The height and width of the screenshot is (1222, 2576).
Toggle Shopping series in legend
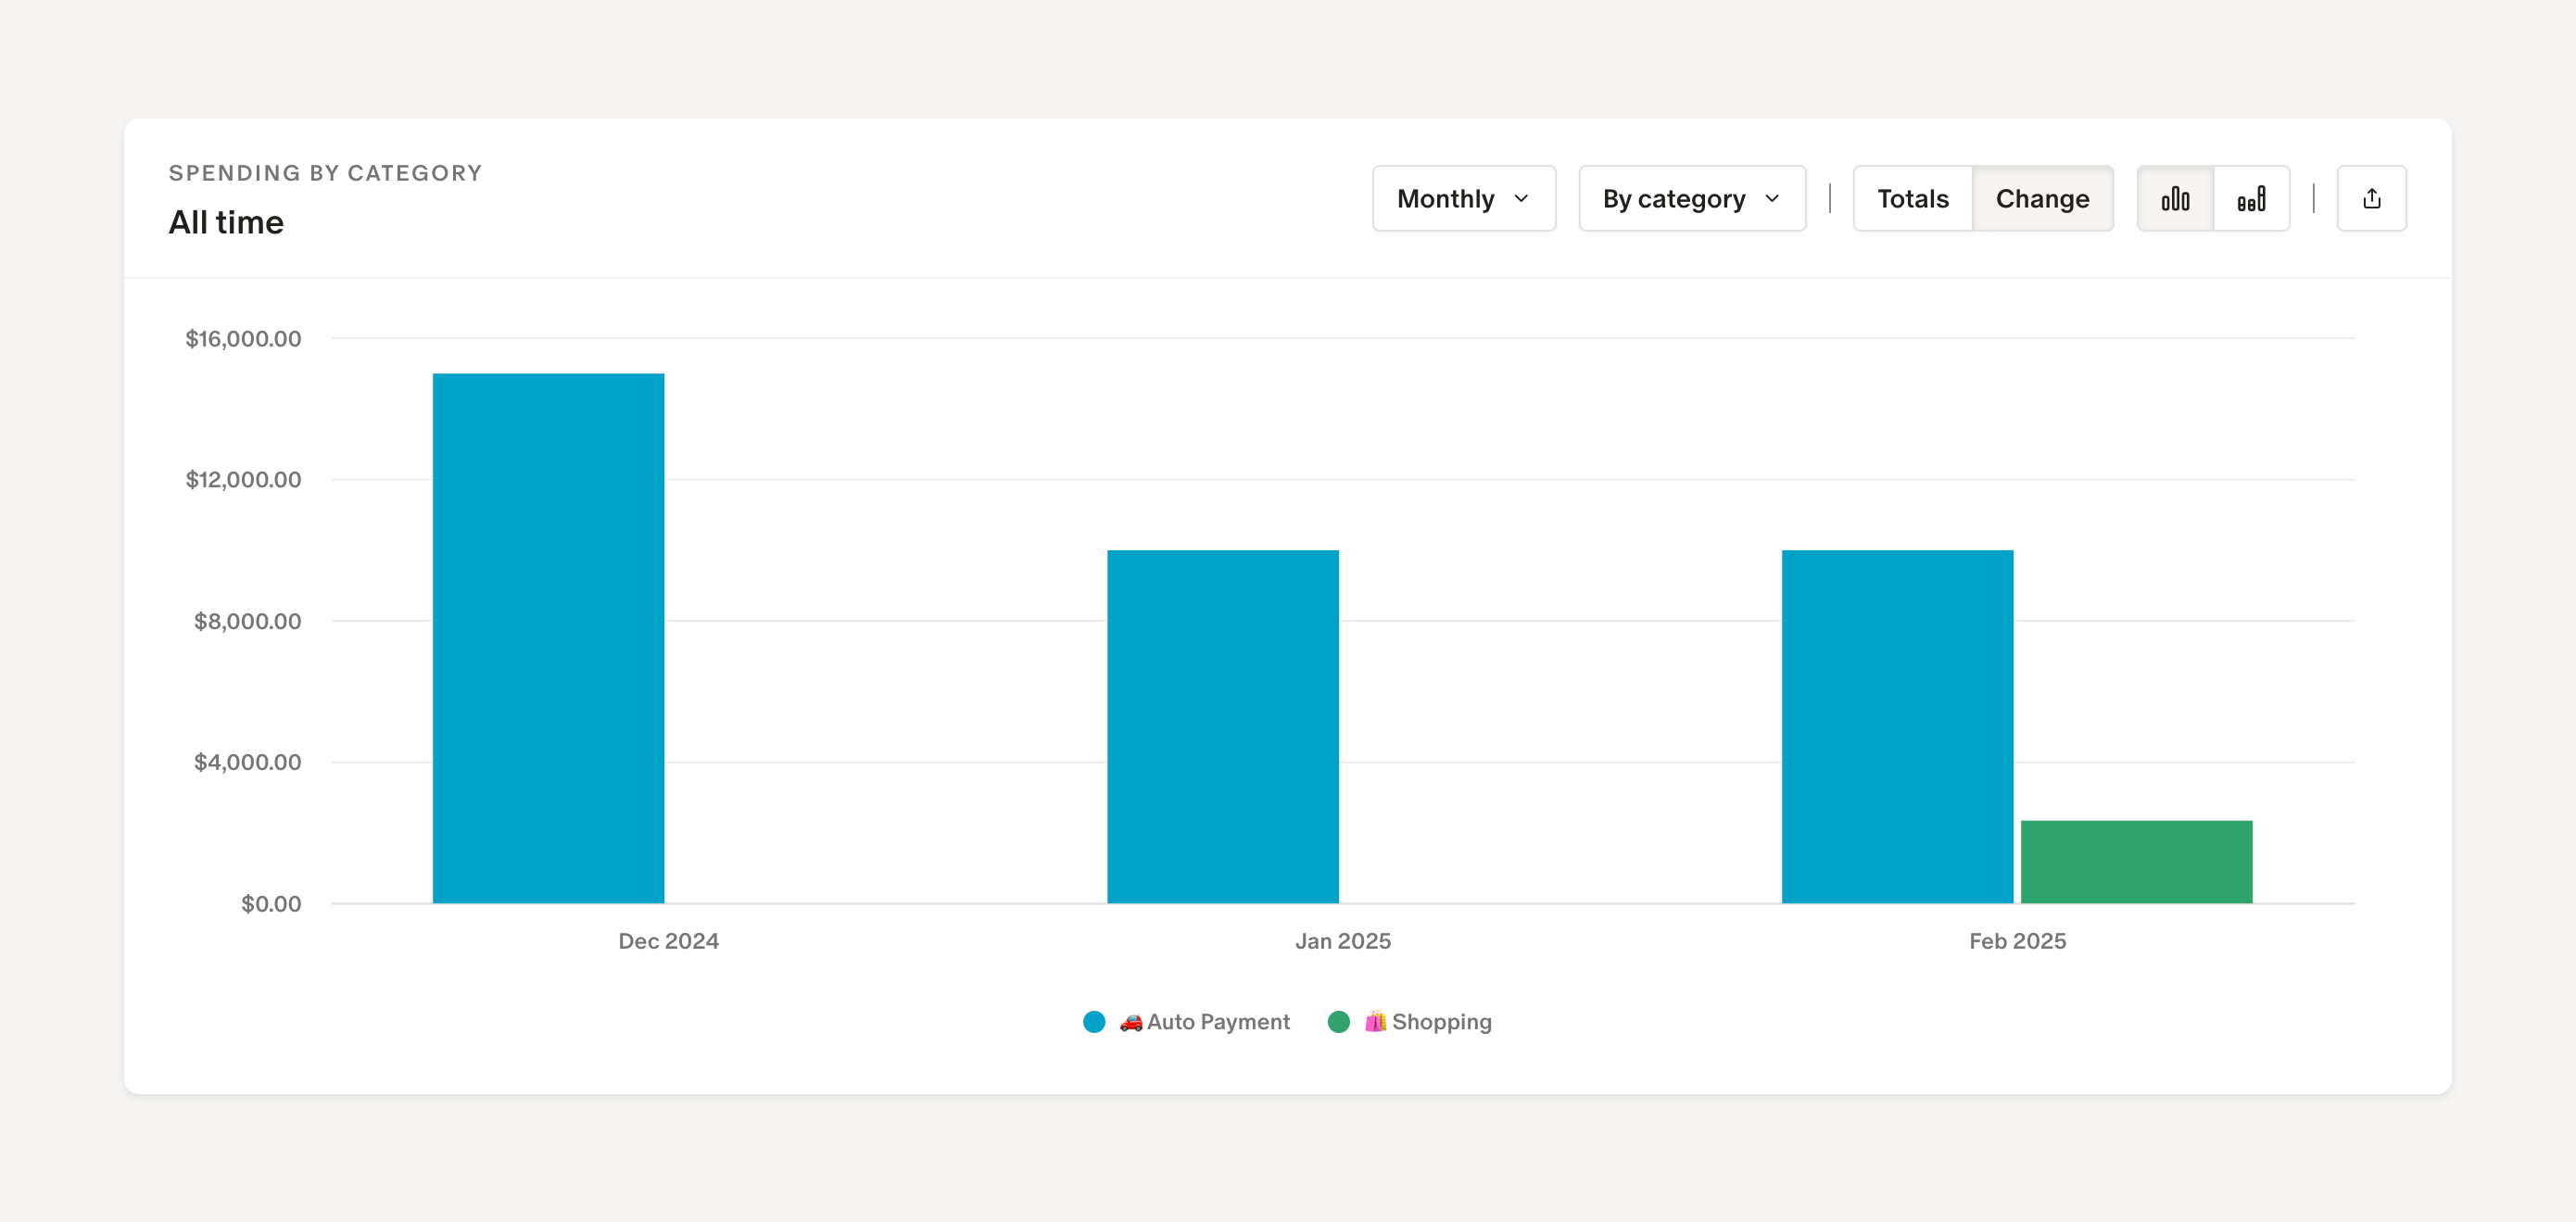pos(1441,1022)
